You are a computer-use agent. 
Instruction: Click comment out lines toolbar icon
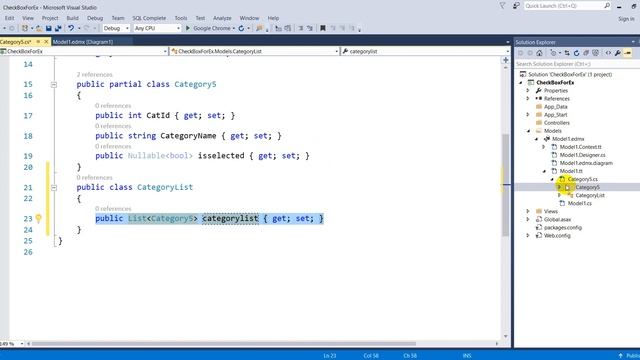pos(301,28)
